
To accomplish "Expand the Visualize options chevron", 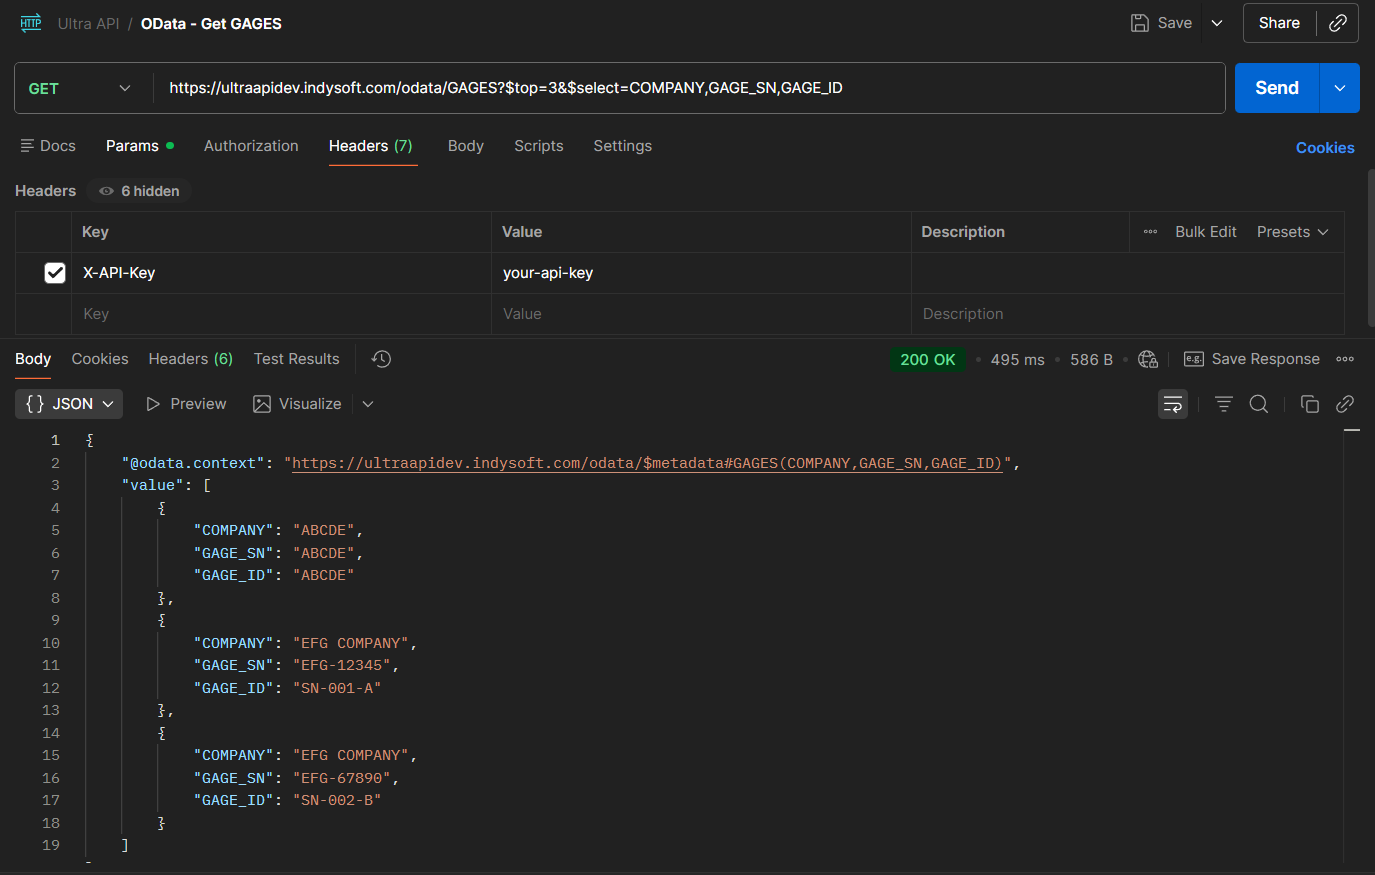I will (x=368, y=404).
